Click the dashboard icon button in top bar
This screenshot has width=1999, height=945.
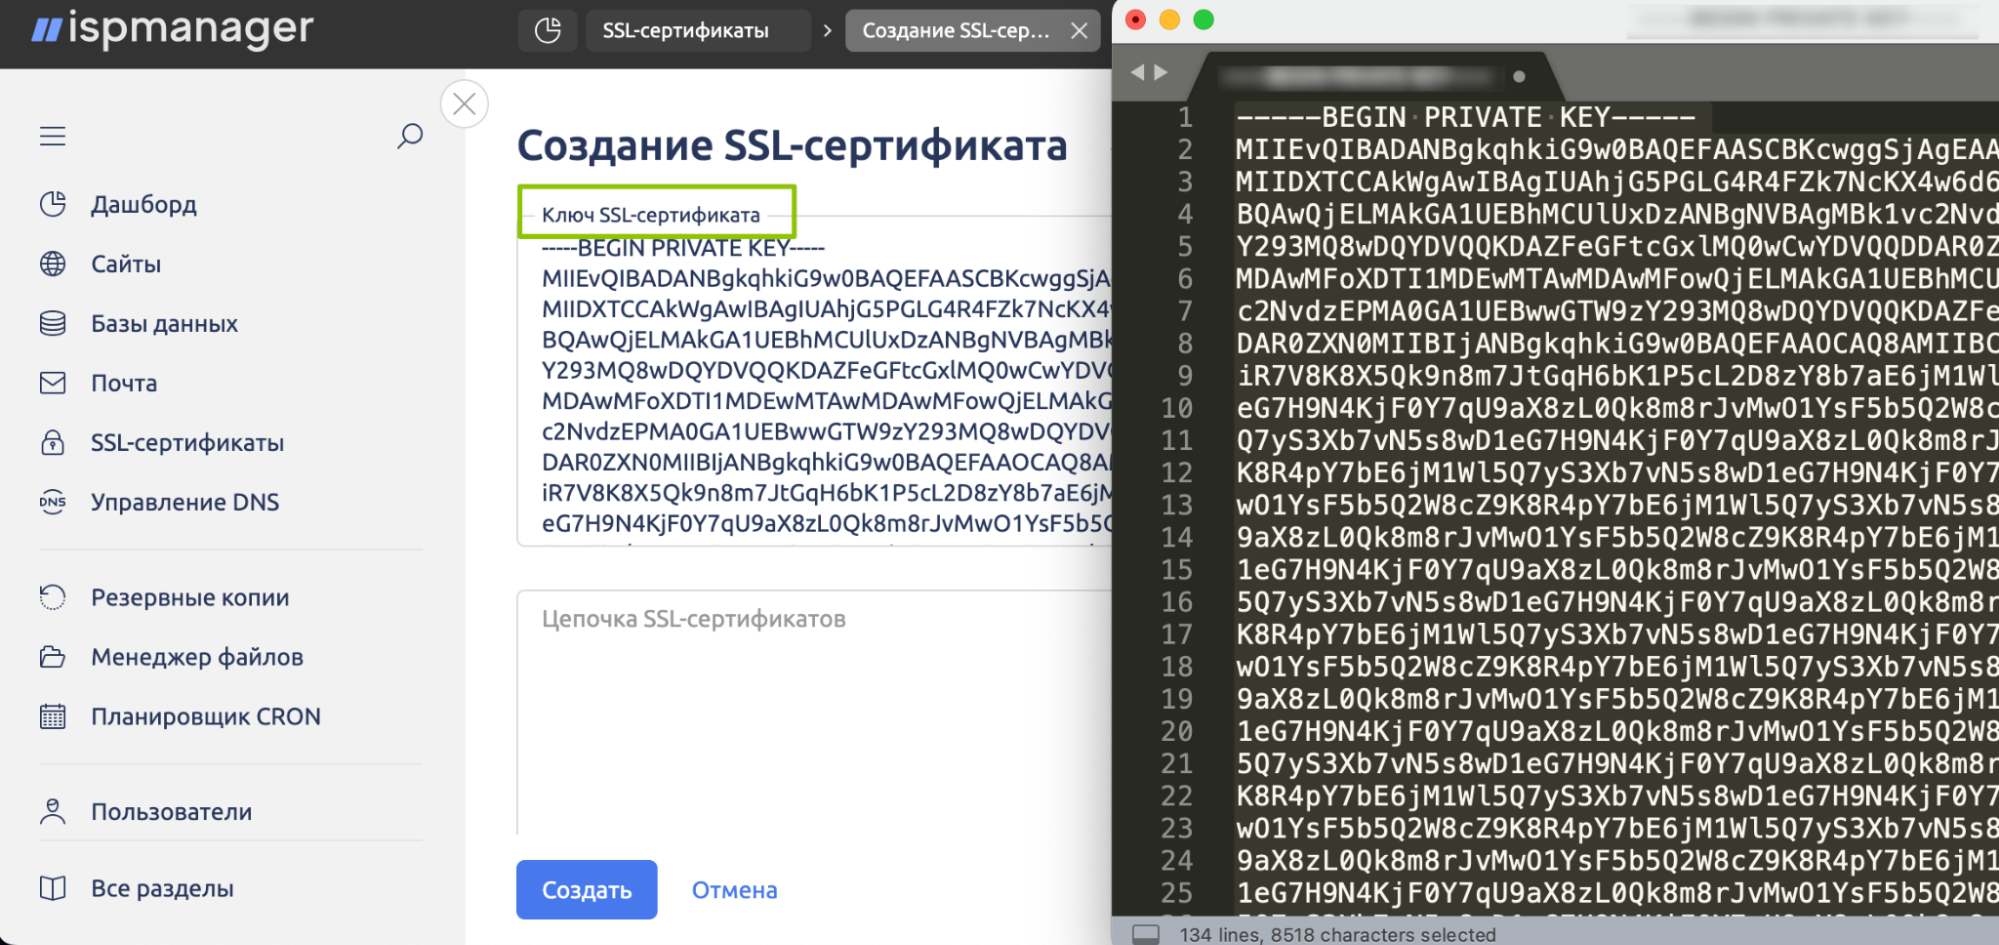(548, 31)
